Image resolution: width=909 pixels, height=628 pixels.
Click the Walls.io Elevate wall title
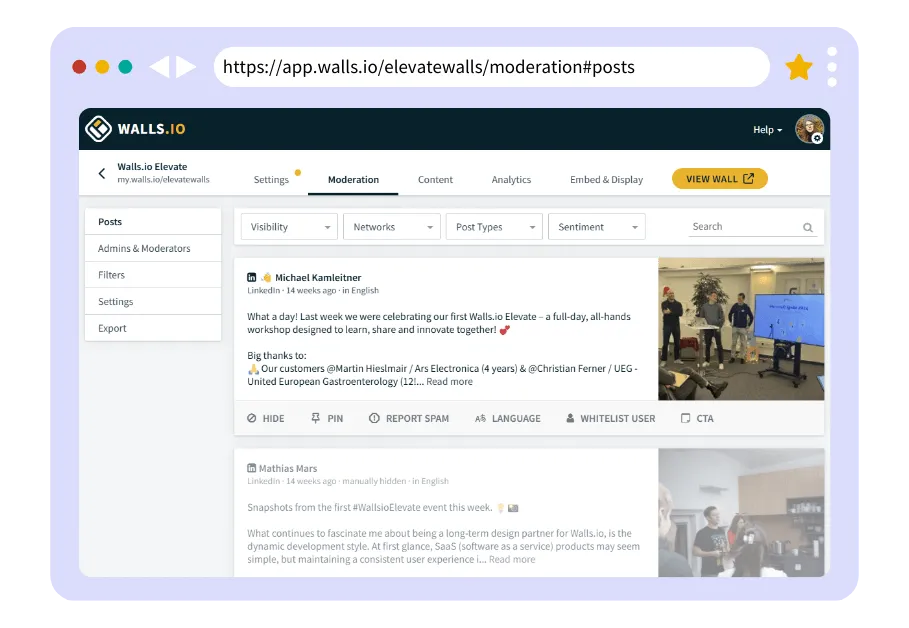tap(152, 166)
